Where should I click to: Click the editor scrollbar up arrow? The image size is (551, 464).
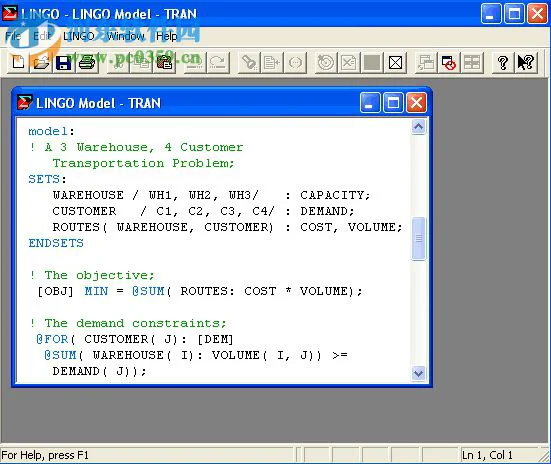point(418,127)
